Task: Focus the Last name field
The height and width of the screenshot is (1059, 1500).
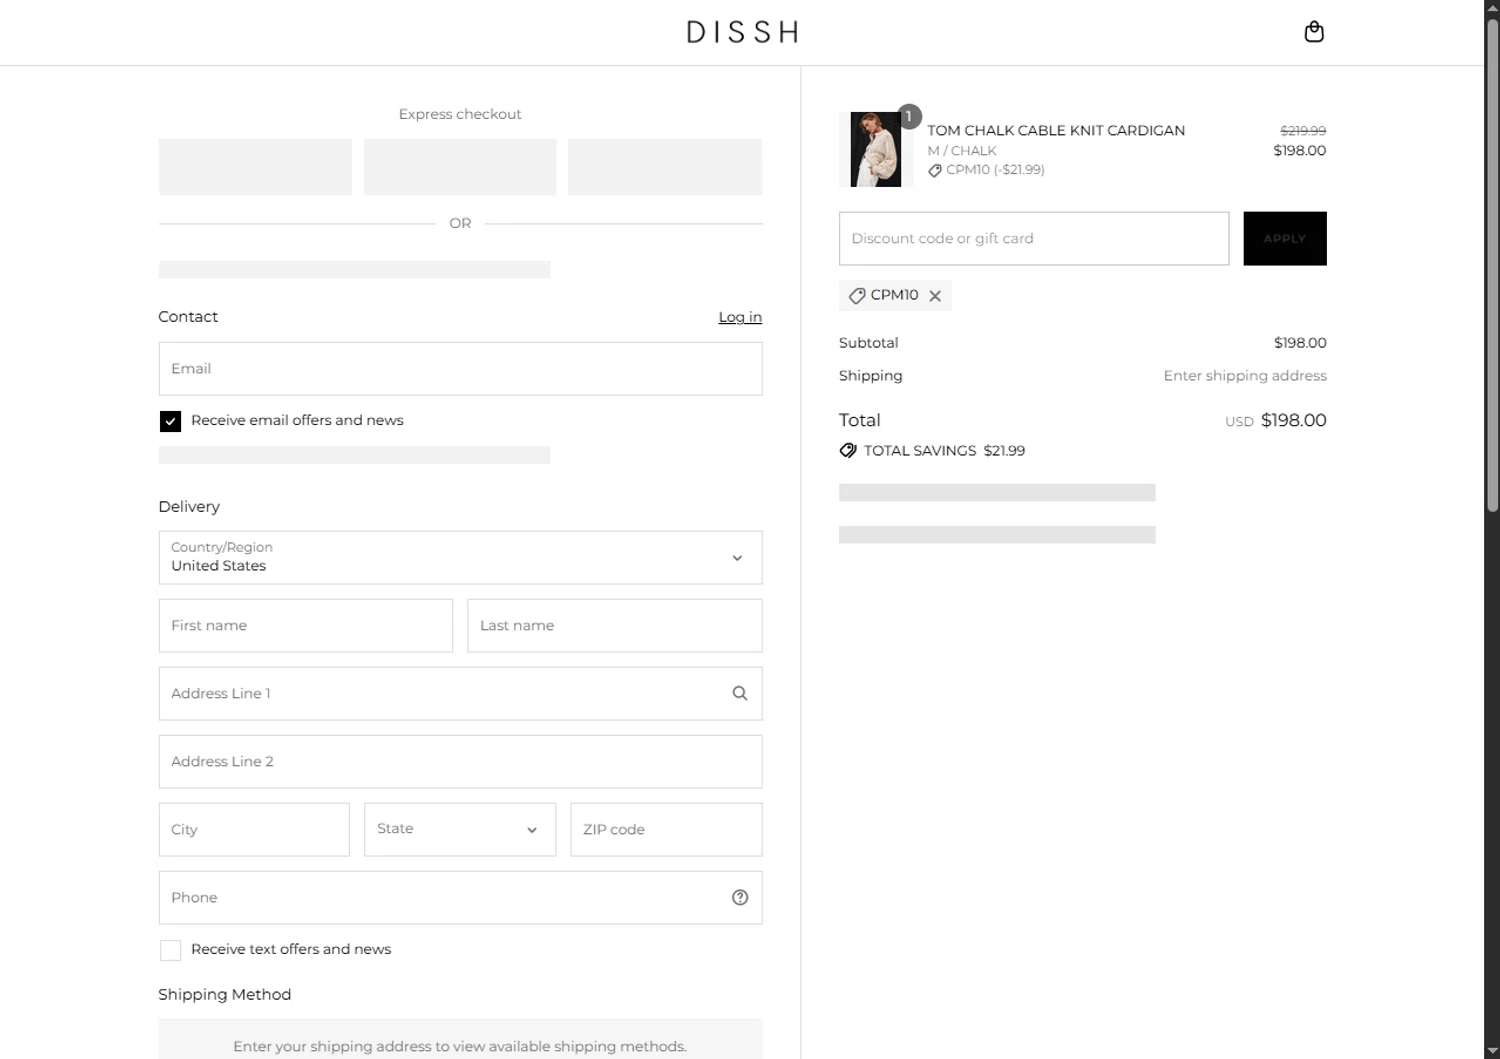Action: click(615, 625)
